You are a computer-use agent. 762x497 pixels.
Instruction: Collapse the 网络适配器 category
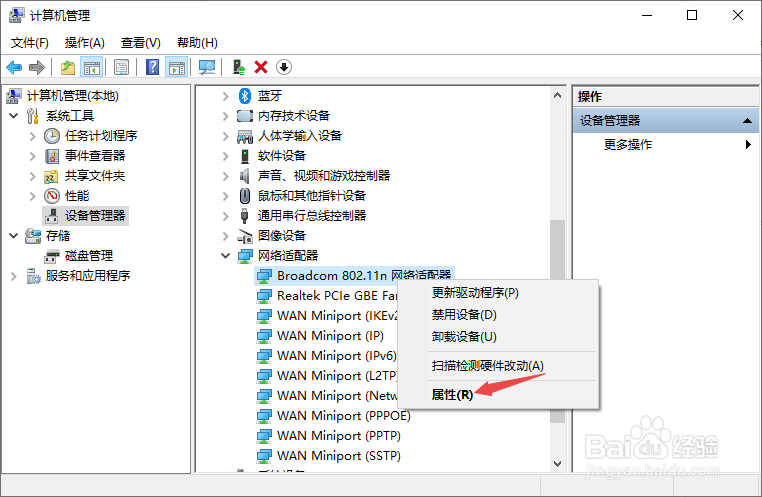(x=225, y=256)
